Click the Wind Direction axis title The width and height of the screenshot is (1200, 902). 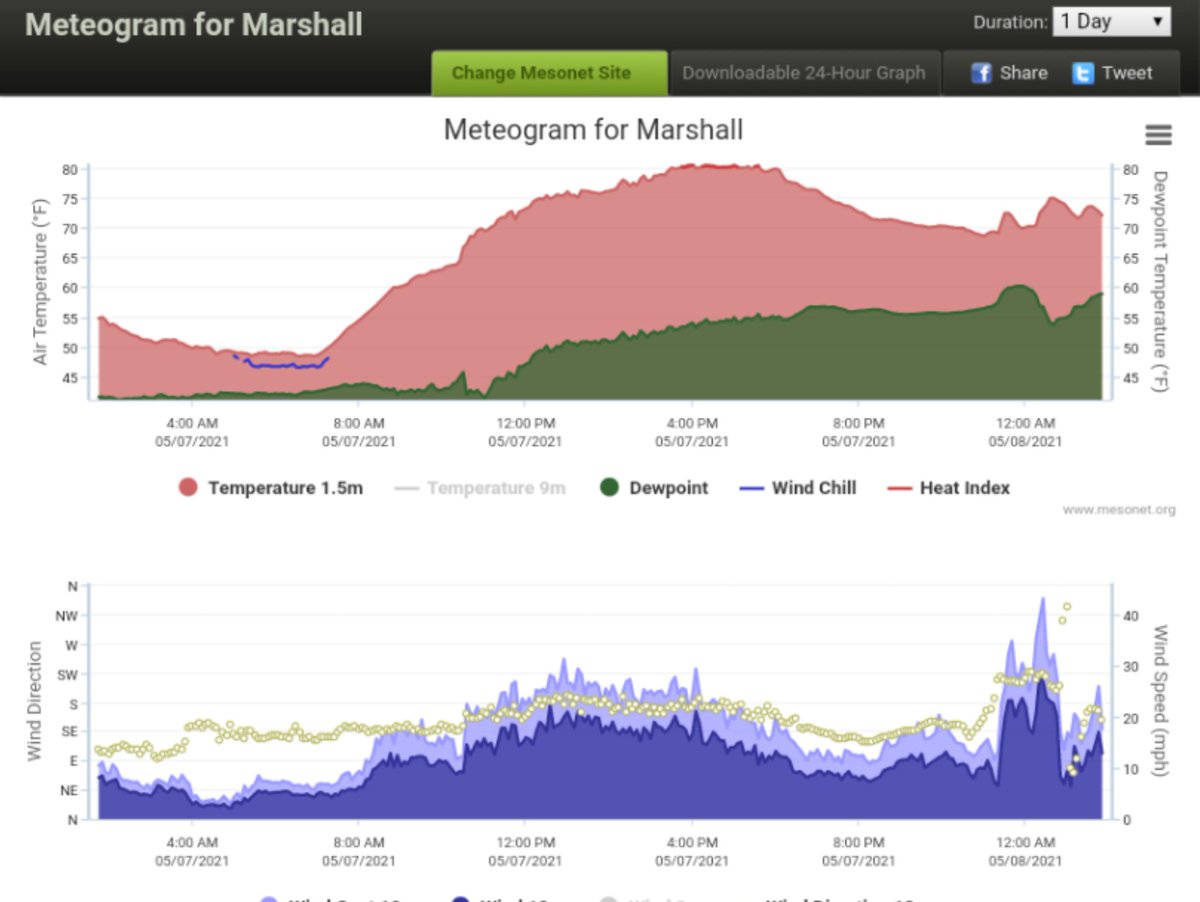[35, 702]
